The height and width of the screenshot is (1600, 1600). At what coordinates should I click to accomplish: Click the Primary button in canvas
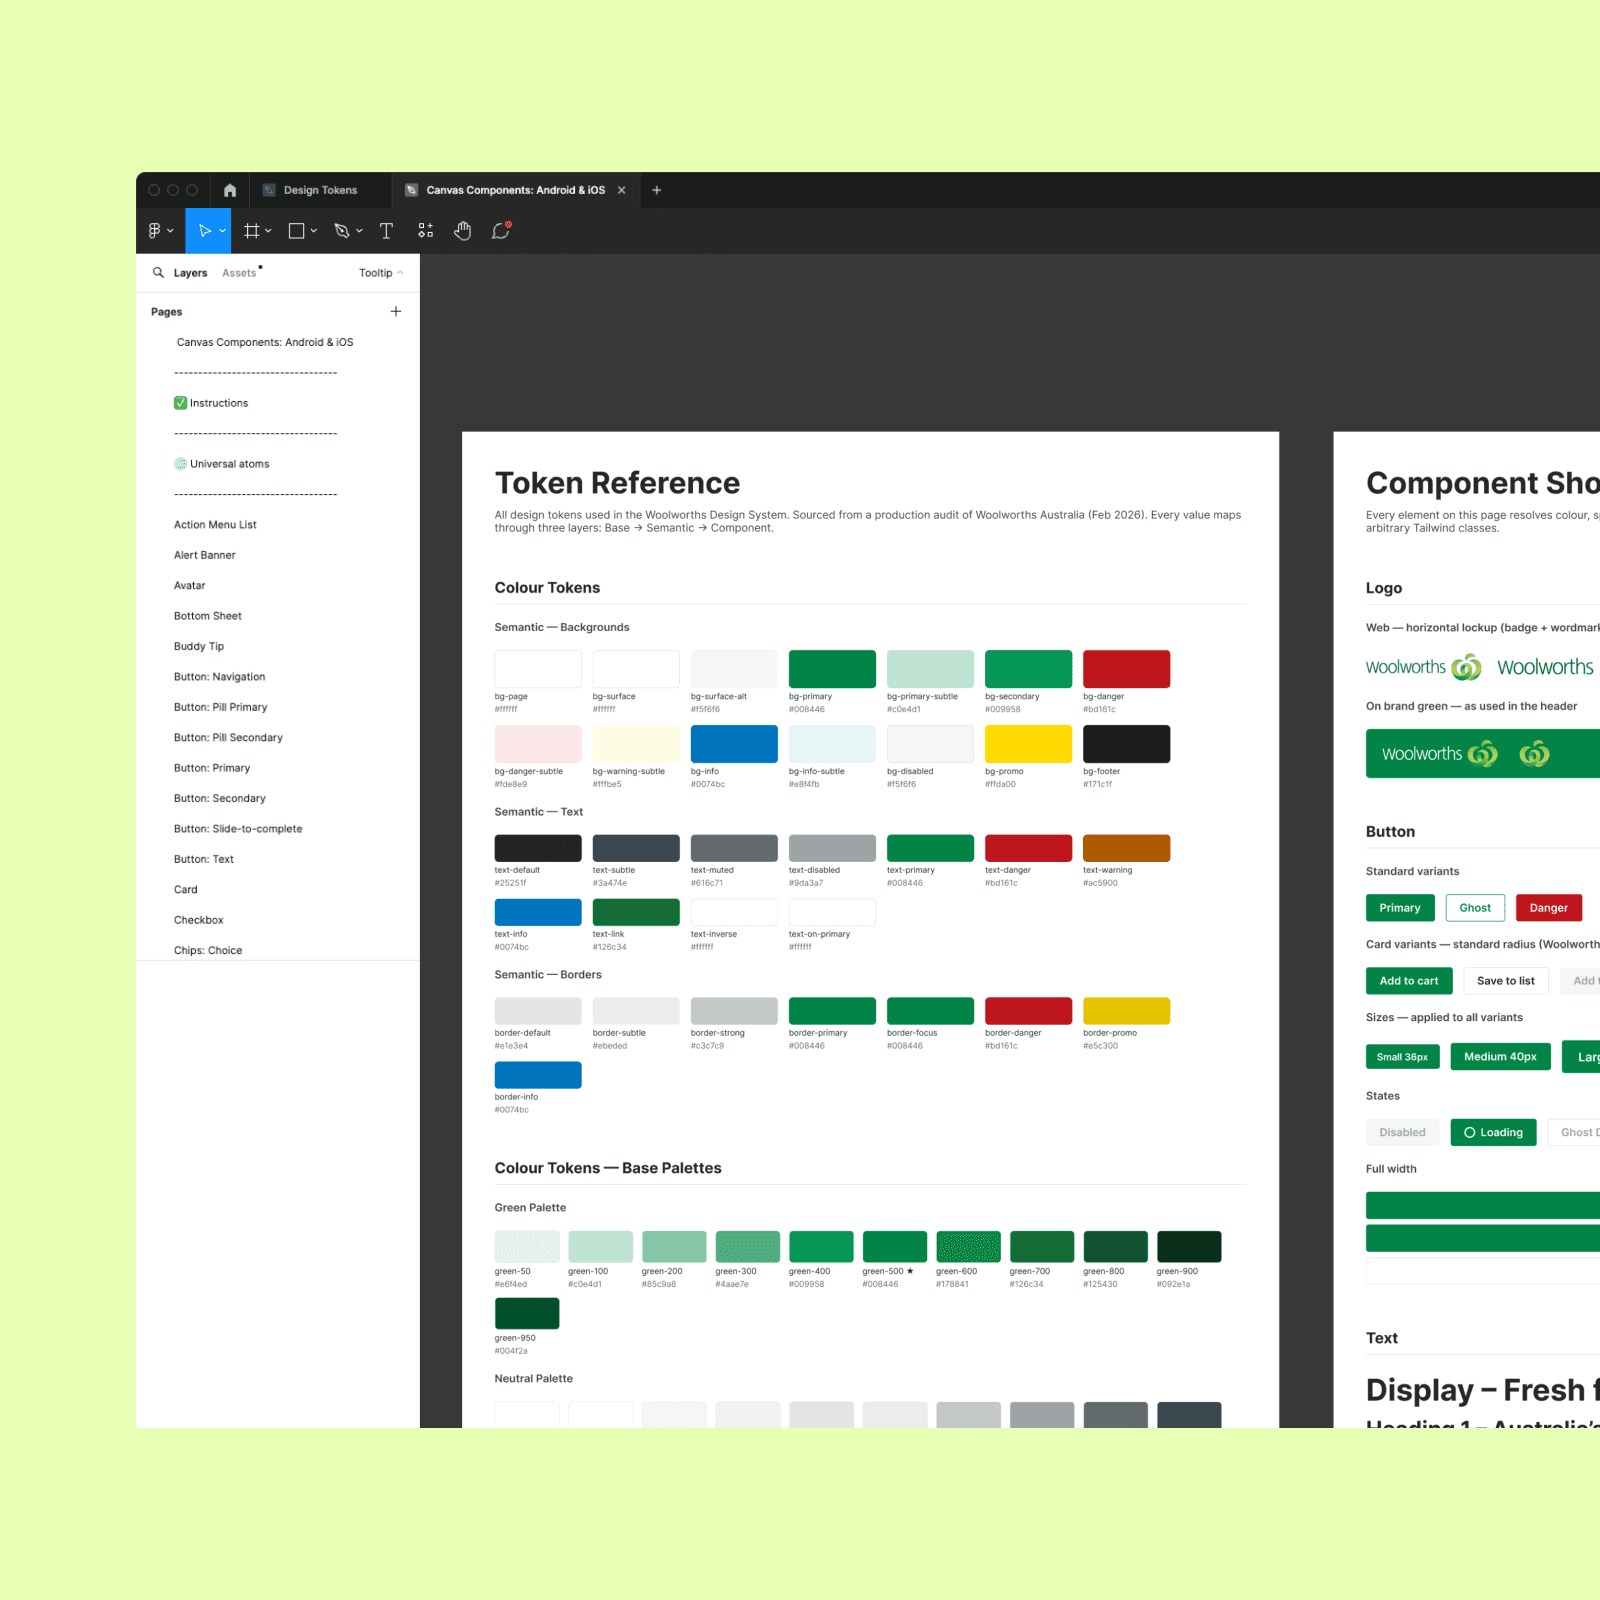tap(1400, 908)
